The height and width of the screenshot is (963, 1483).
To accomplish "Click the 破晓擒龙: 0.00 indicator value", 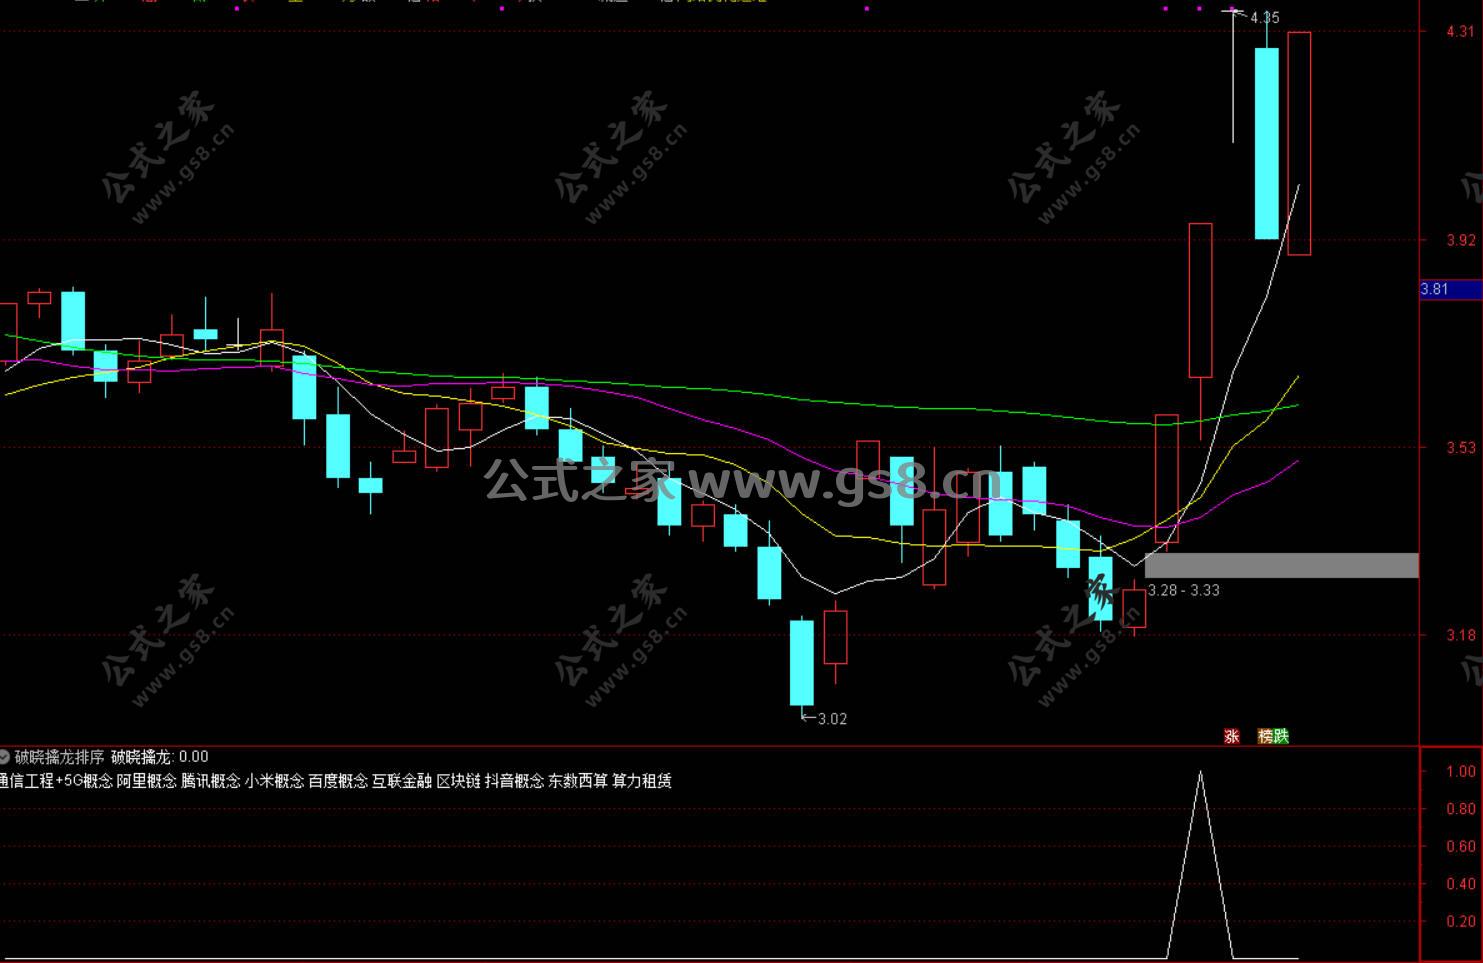I will point(160,757).
